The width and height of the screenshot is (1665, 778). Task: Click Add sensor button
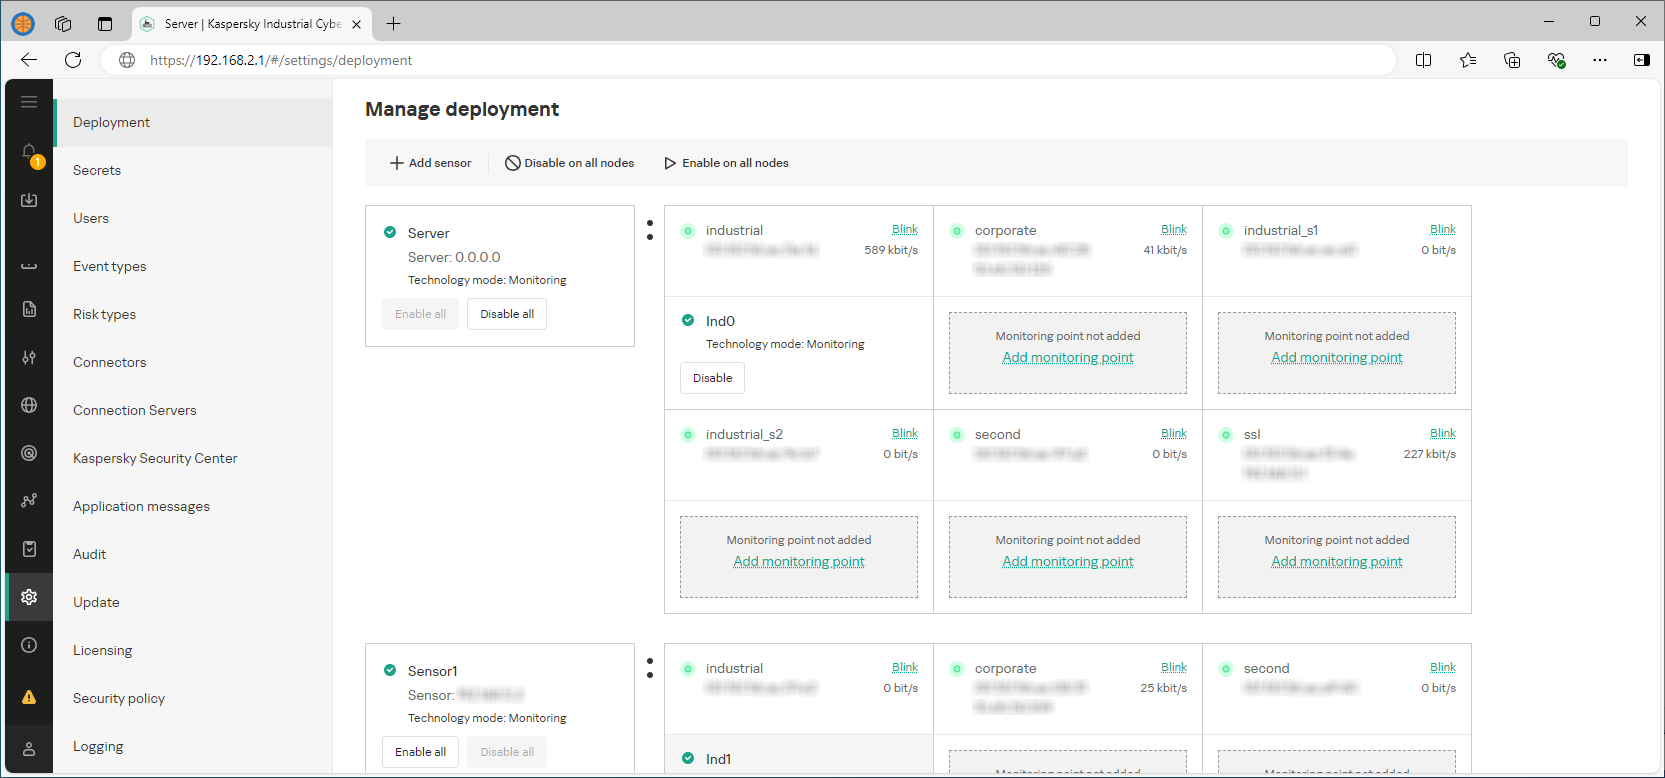tap(430, 163)
